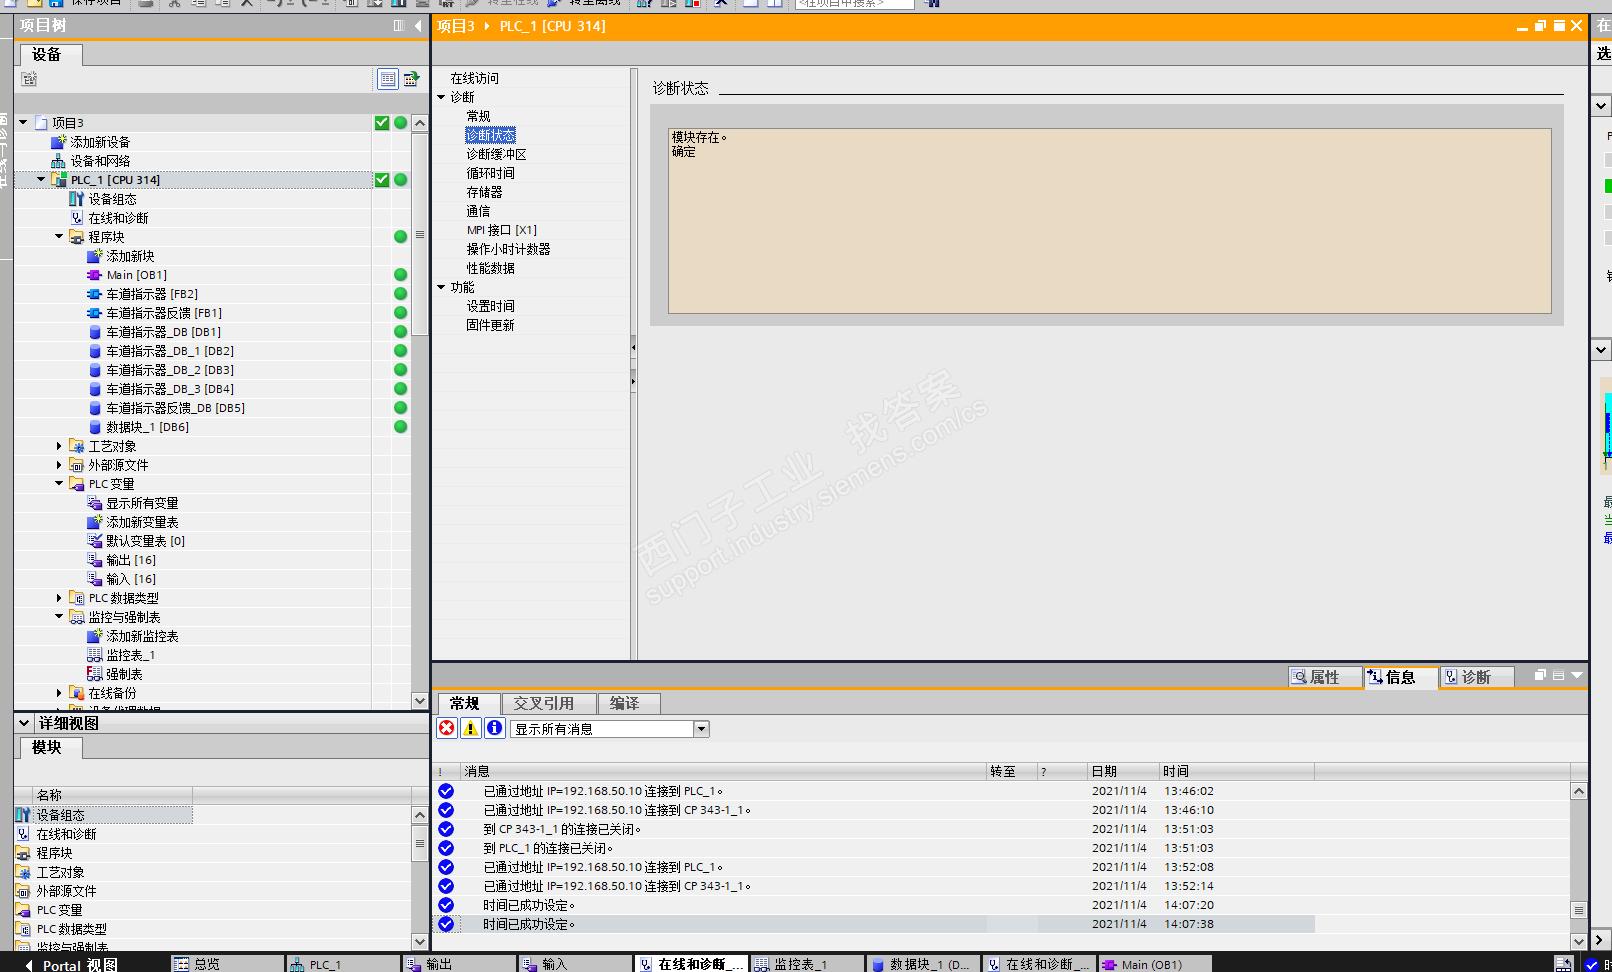Click 在线和诊断 icon in the project tree

click(77, 218)
